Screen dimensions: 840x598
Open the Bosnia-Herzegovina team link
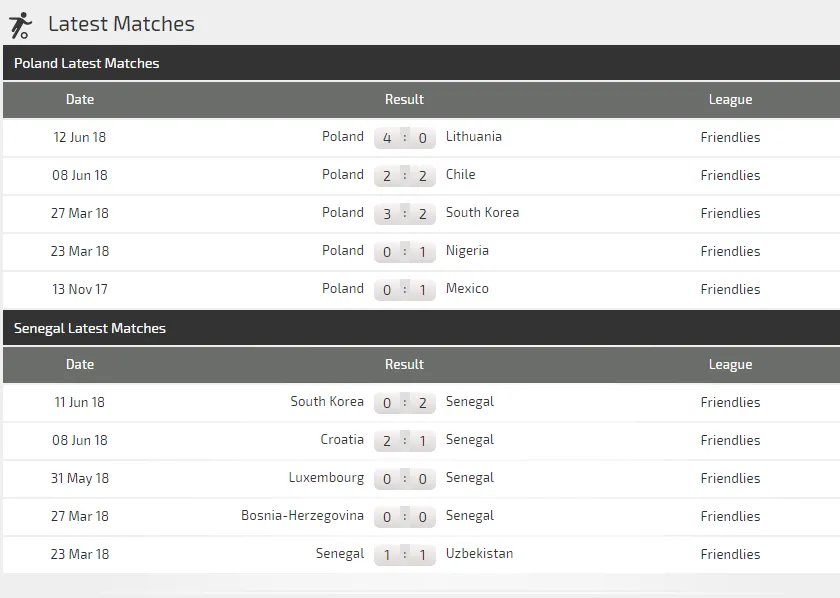(302, 516)
